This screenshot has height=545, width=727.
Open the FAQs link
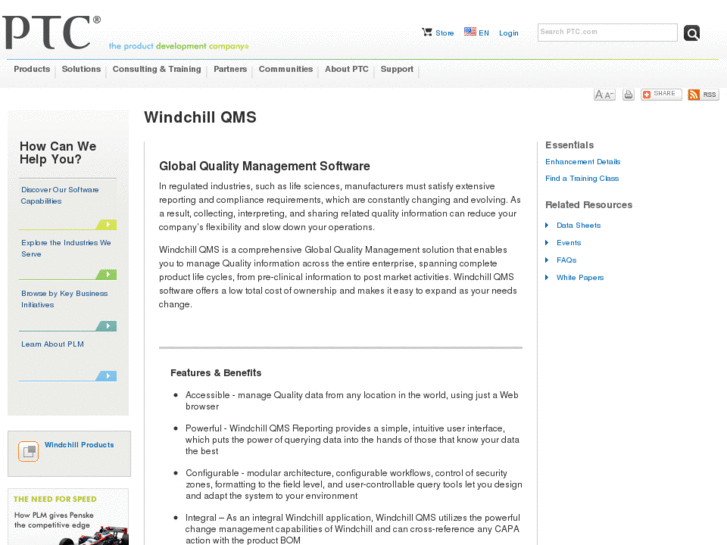[566, 260]
